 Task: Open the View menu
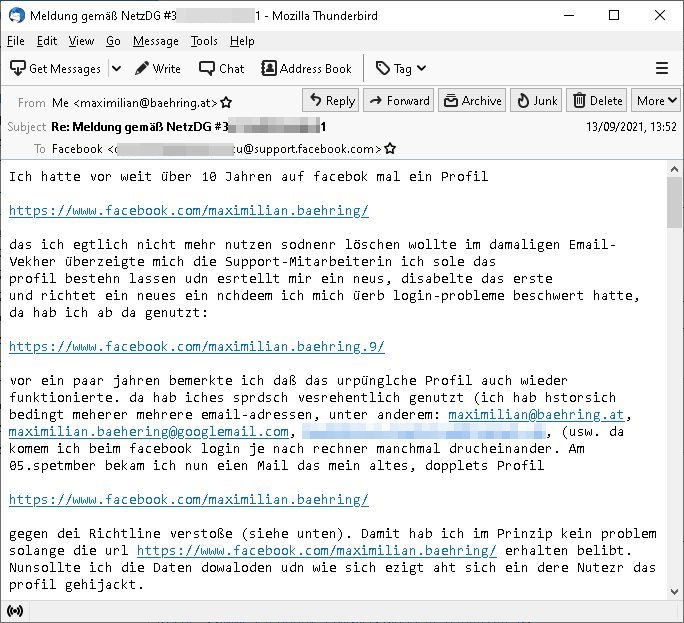click(81, 41)
